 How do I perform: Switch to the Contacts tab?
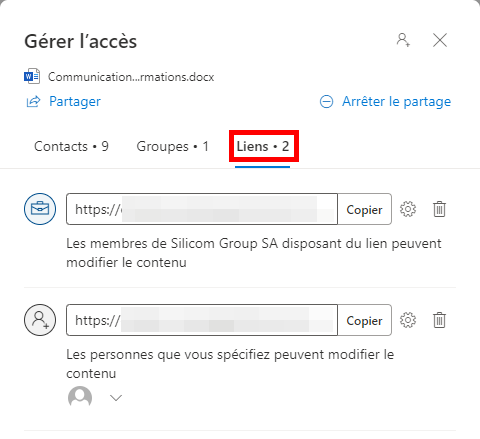coord(71,146)
